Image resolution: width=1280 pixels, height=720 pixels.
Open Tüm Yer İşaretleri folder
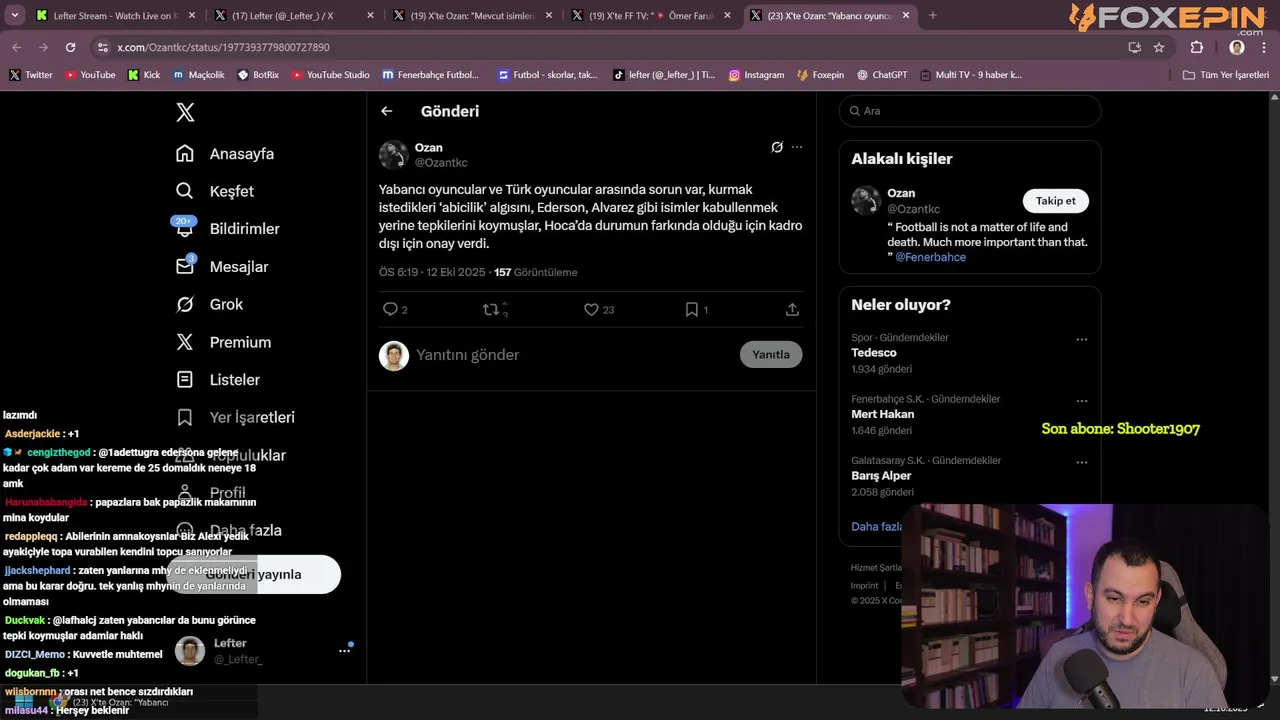point(1225,75)
